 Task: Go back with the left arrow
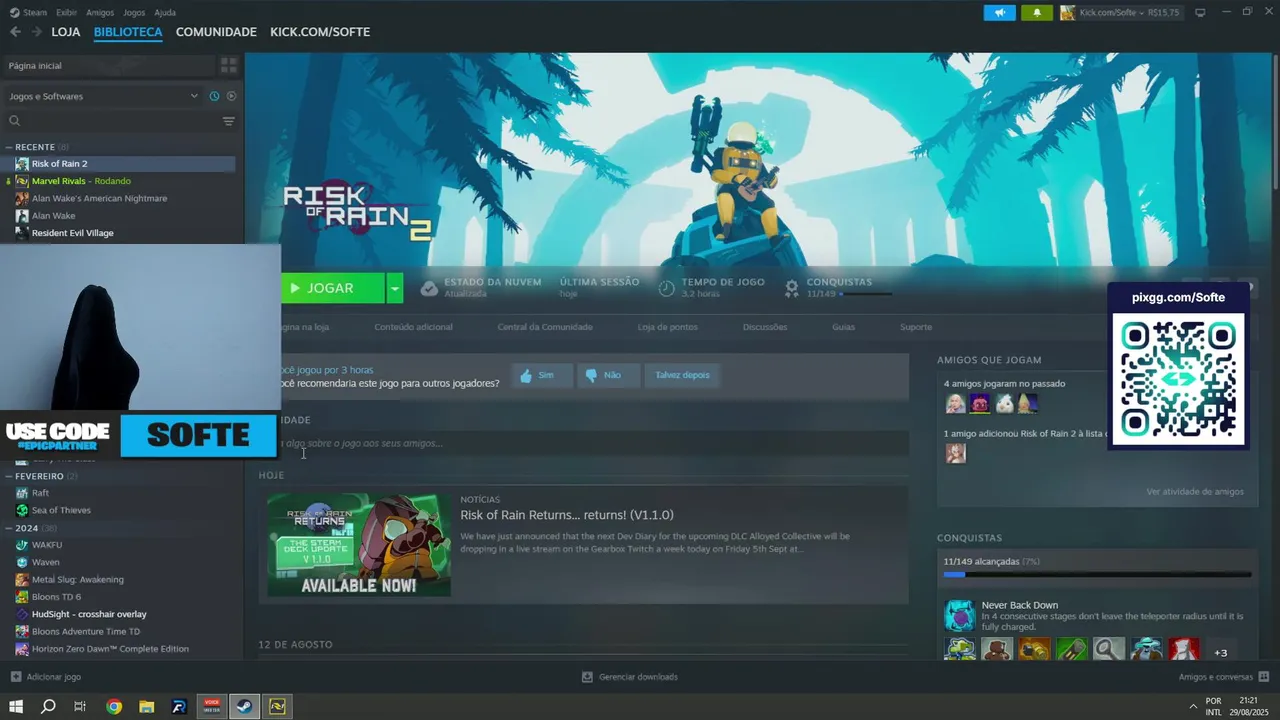pos(15,32)
